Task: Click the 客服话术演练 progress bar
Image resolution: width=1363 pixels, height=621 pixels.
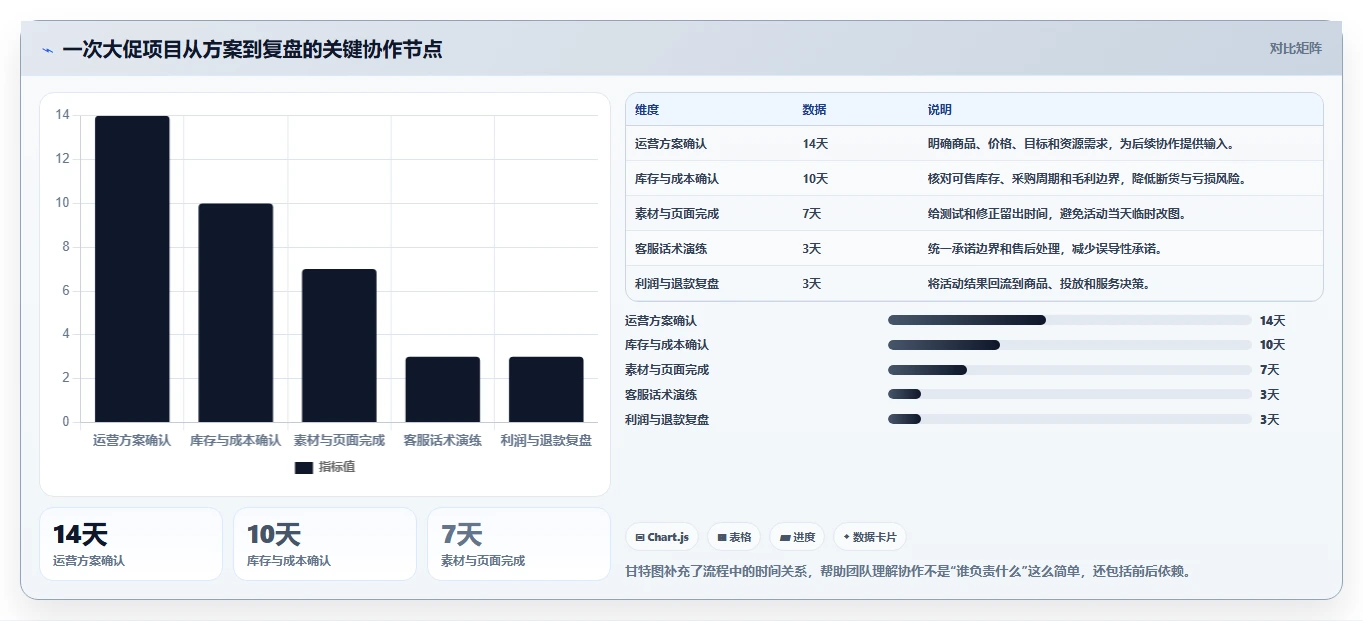Action: point(1069,395)
